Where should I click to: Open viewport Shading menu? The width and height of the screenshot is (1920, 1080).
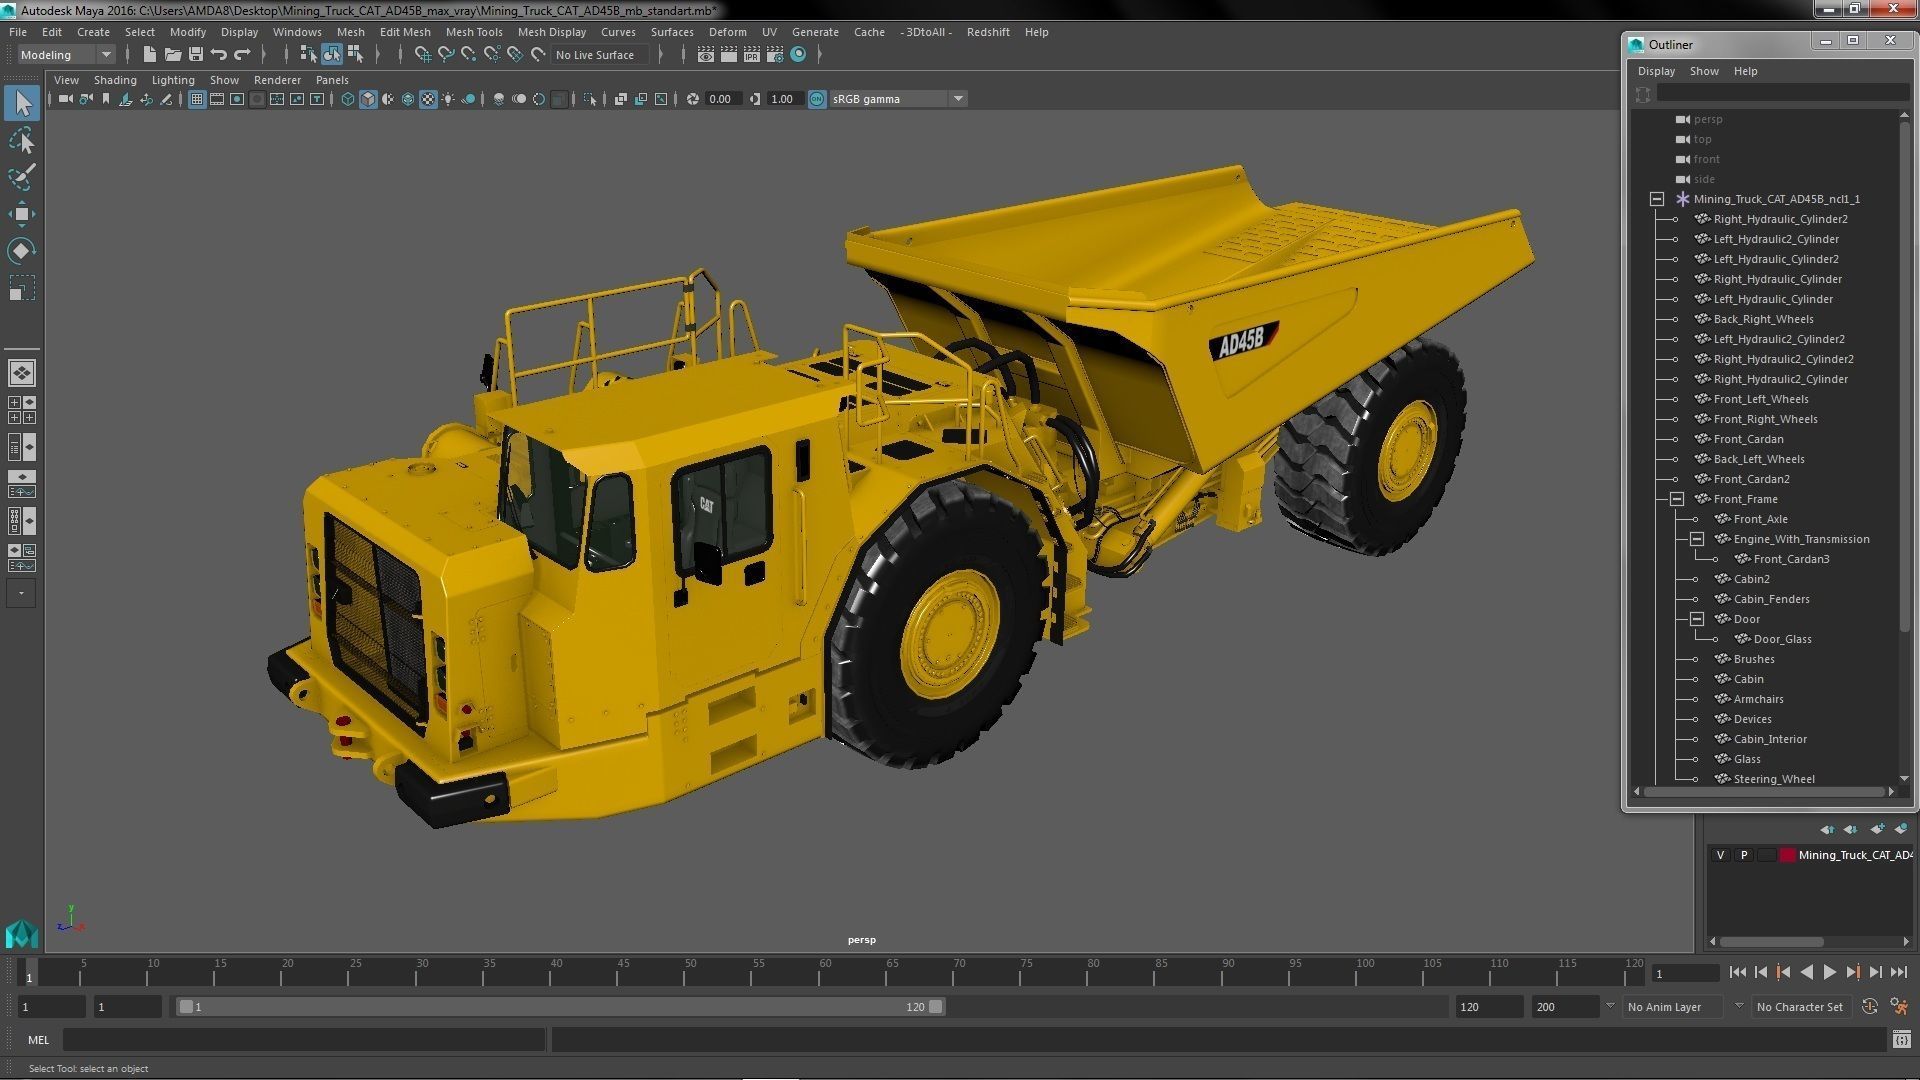point(115,80)
